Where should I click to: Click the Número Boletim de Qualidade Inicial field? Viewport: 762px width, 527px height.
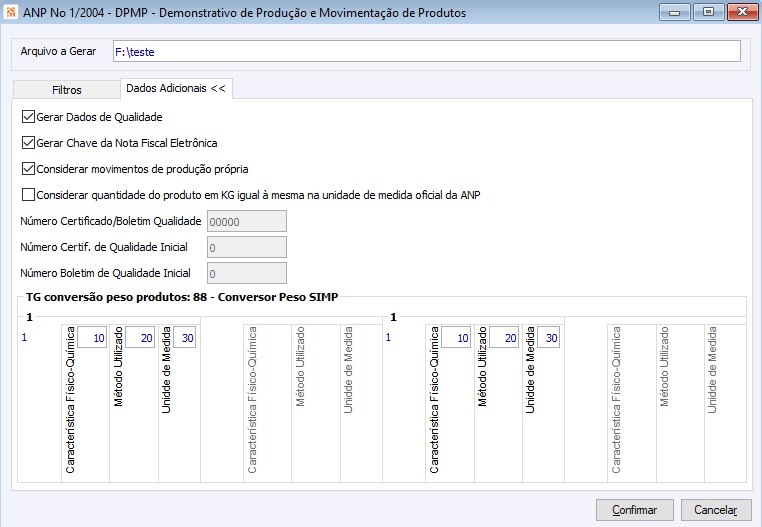[247, 274]
